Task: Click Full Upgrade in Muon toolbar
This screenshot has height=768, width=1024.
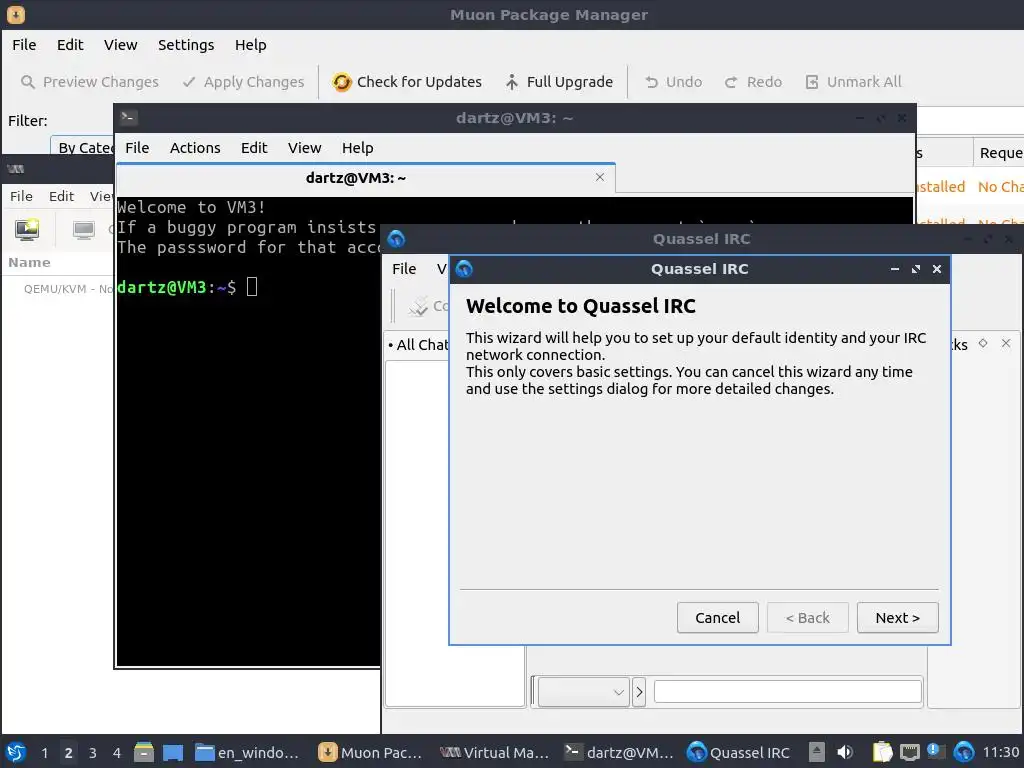Action: tap(560, 82)
